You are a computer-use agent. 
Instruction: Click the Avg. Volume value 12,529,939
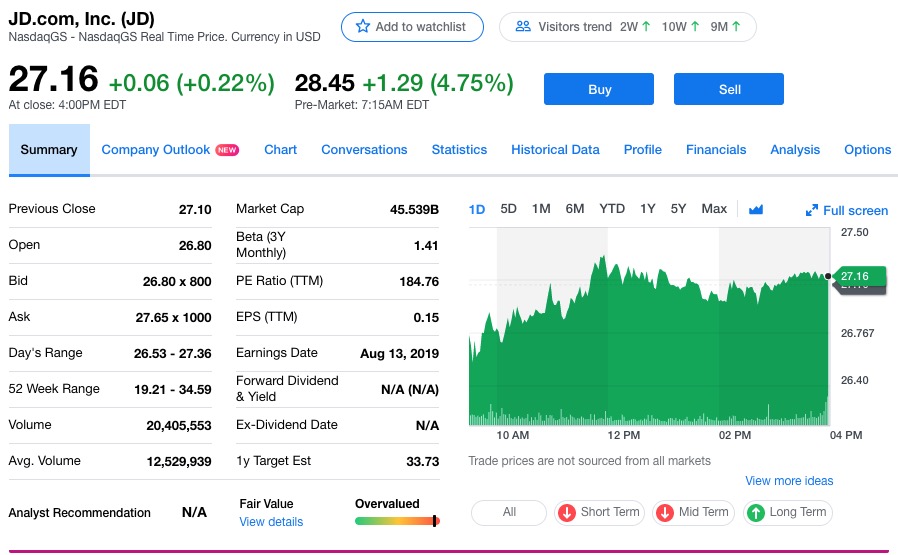(x=179, y=462)
